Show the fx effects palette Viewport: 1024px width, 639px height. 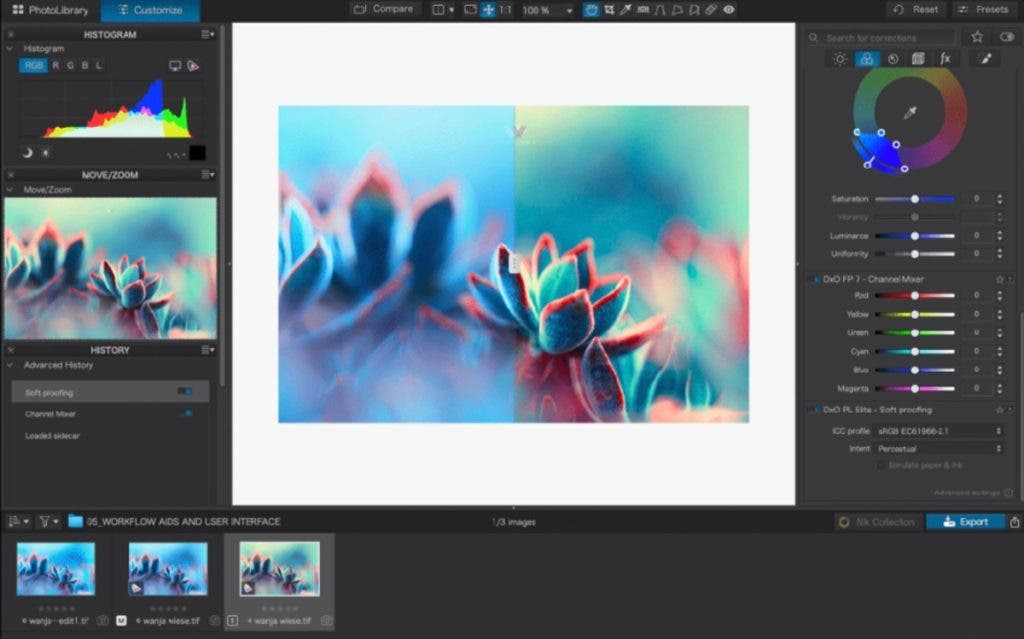[944, 59]
